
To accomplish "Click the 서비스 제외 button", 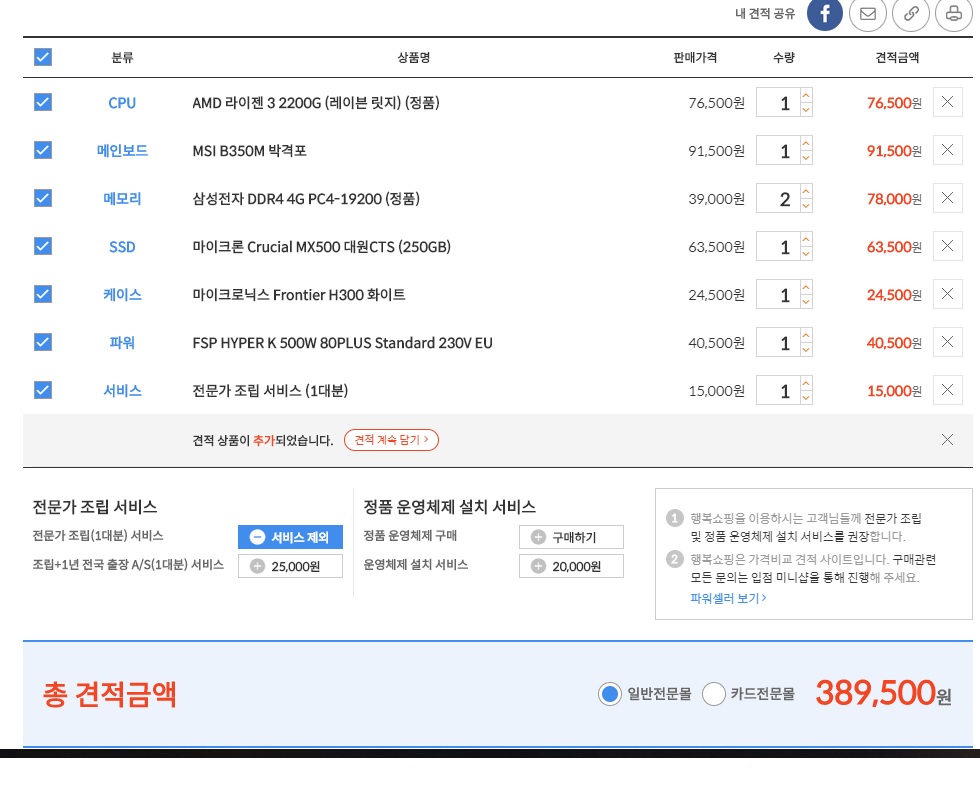I will click(x=290, y=537).
